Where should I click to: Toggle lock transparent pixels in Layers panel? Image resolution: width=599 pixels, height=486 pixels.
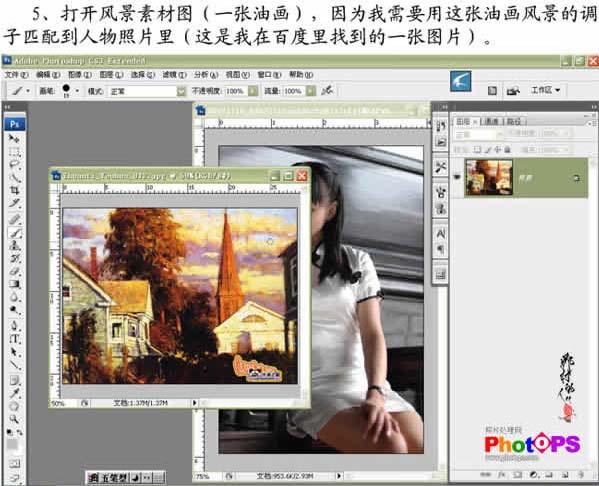point(477,149)
